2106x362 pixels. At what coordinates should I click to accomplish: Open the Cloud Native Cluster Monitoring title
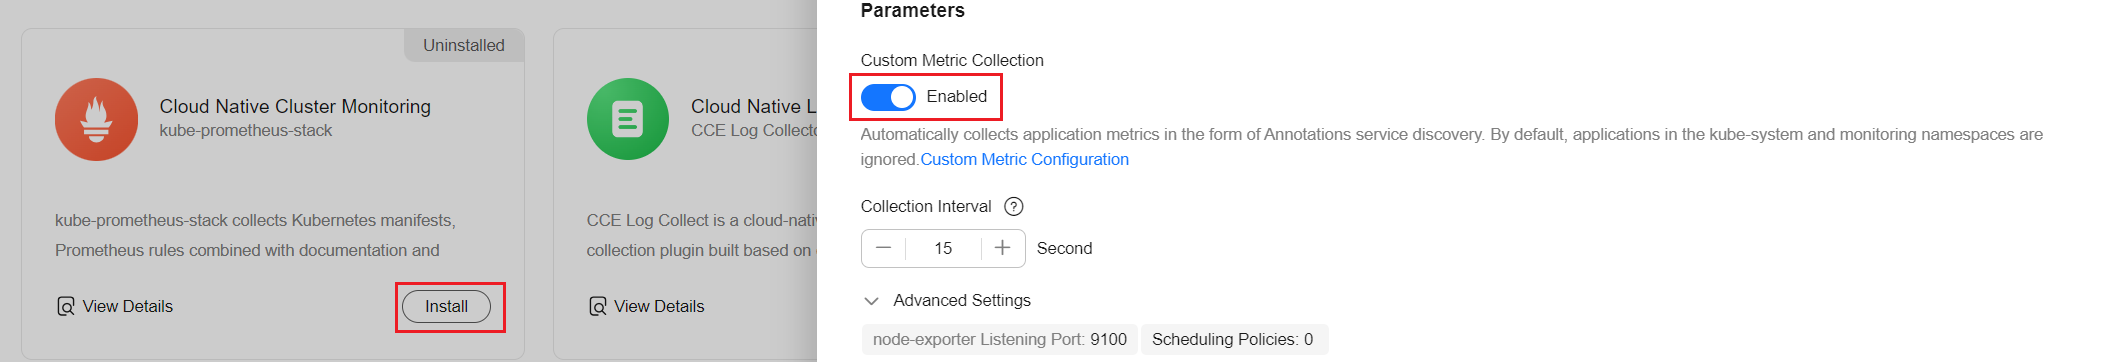295,106
